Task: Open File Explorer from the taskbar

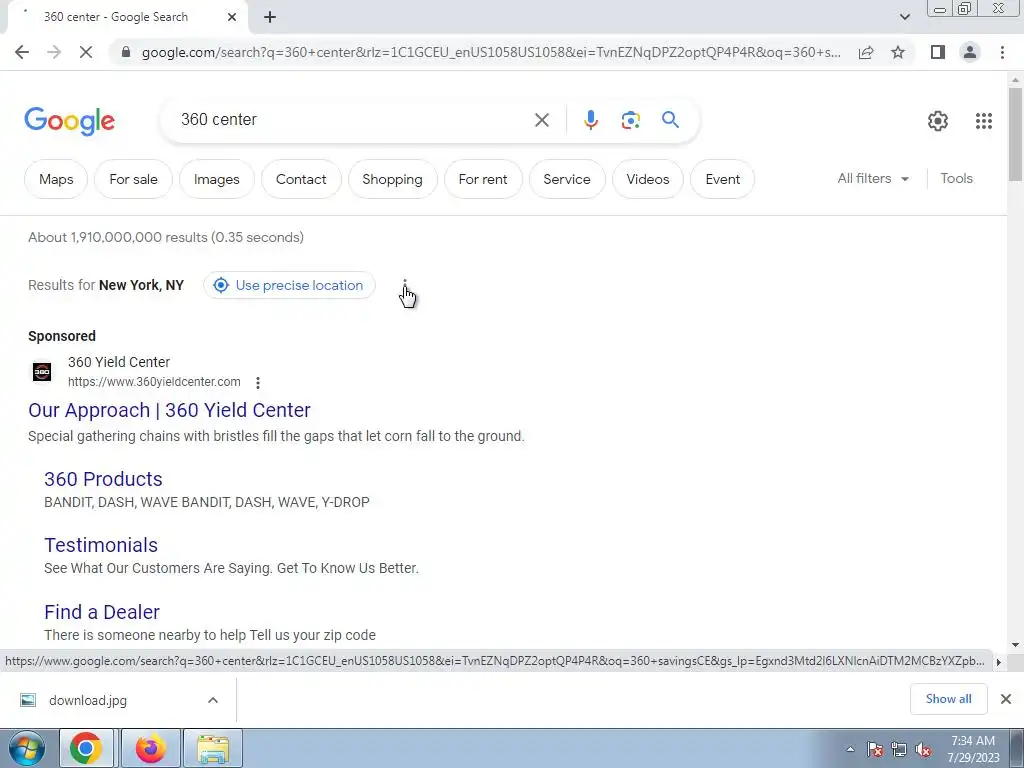Action: 214,748
